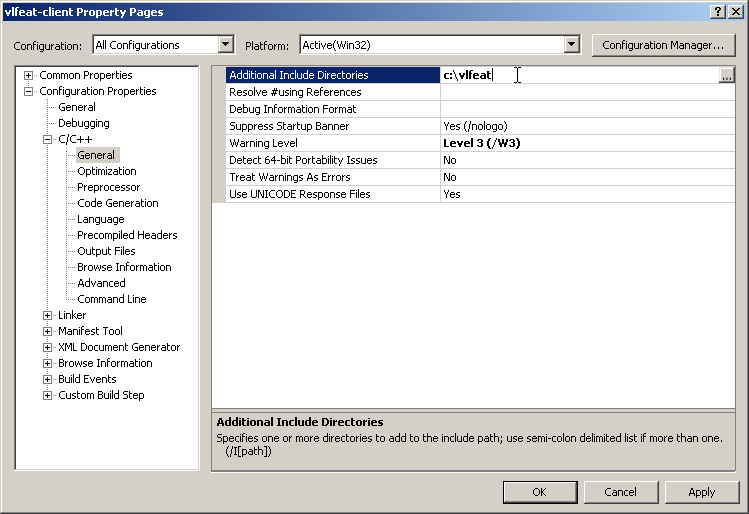The image size is (749, 514).
Task: Expand the Common Properties node
Action: [x=29, y=76]
